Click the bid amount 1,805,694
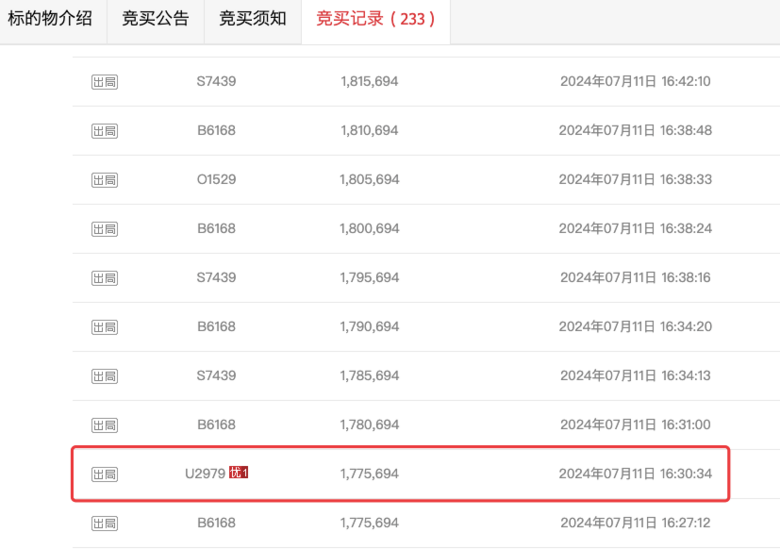 point(369,179)
